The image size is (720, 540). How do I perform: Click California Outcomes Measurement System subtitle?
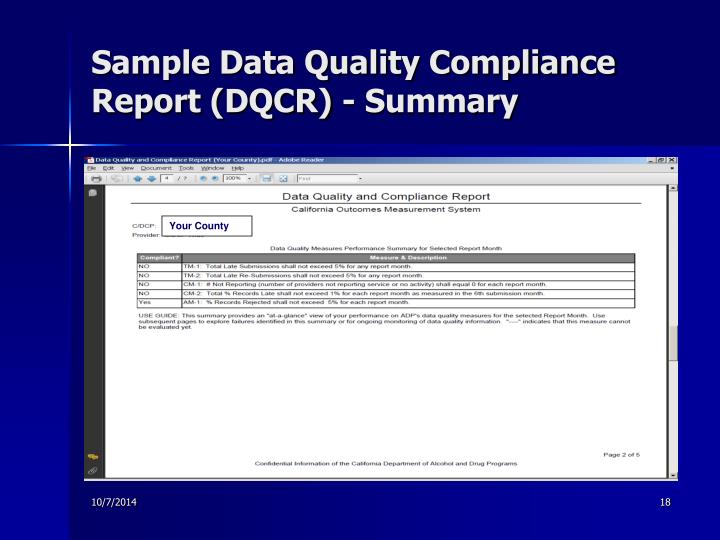386,209
